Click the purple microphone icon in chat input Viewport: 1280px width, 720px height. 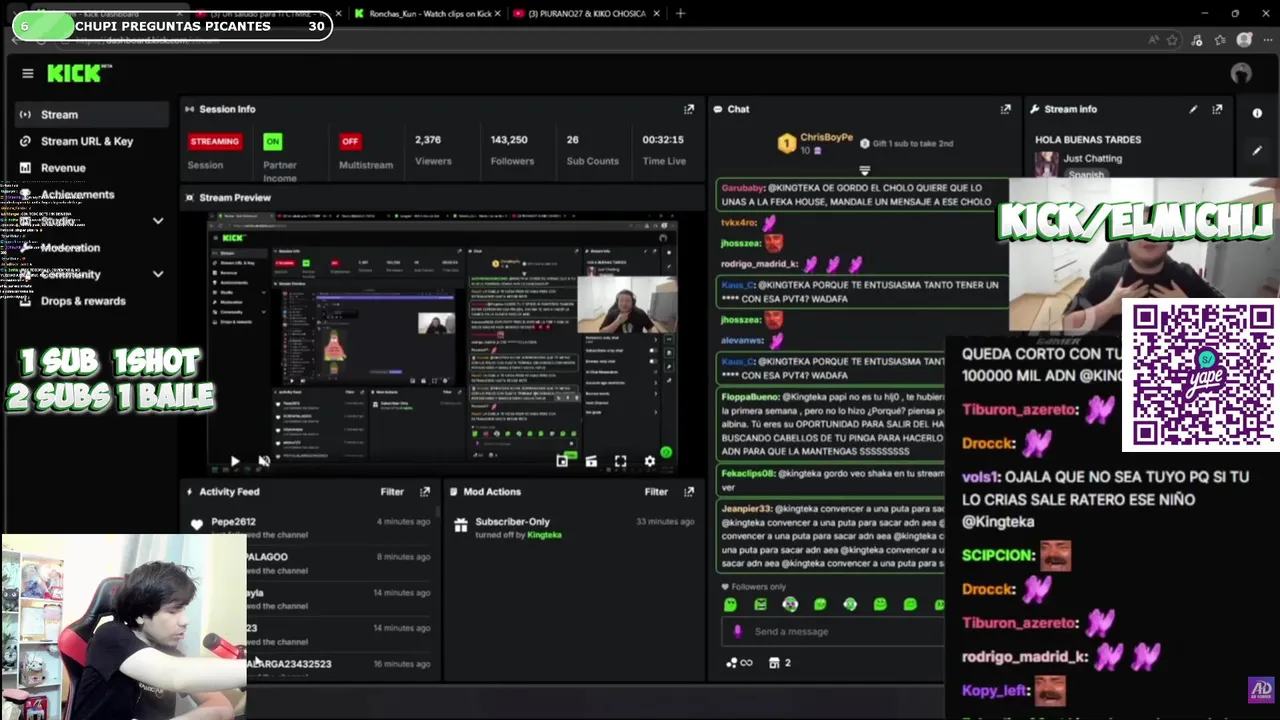738,631
